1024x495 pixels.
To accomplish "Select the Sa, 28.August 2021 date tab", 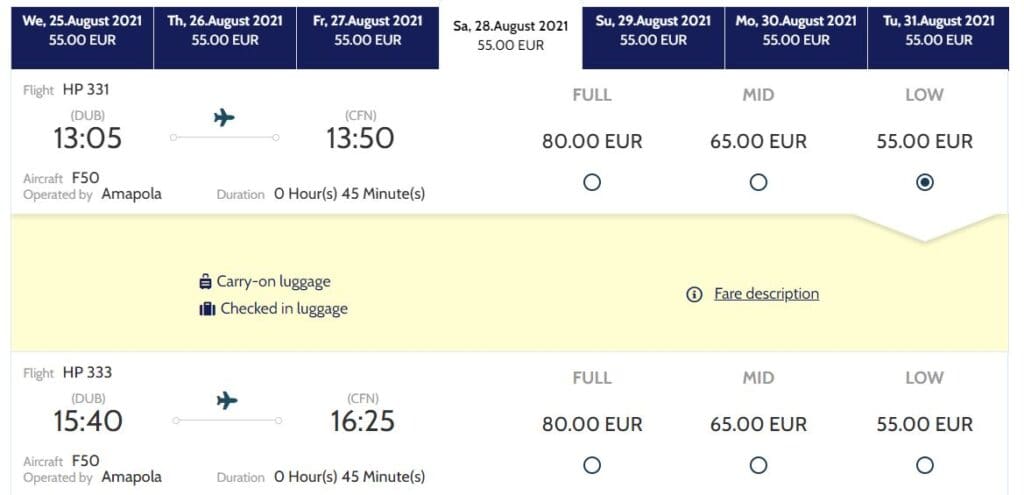I will (511, 35).
